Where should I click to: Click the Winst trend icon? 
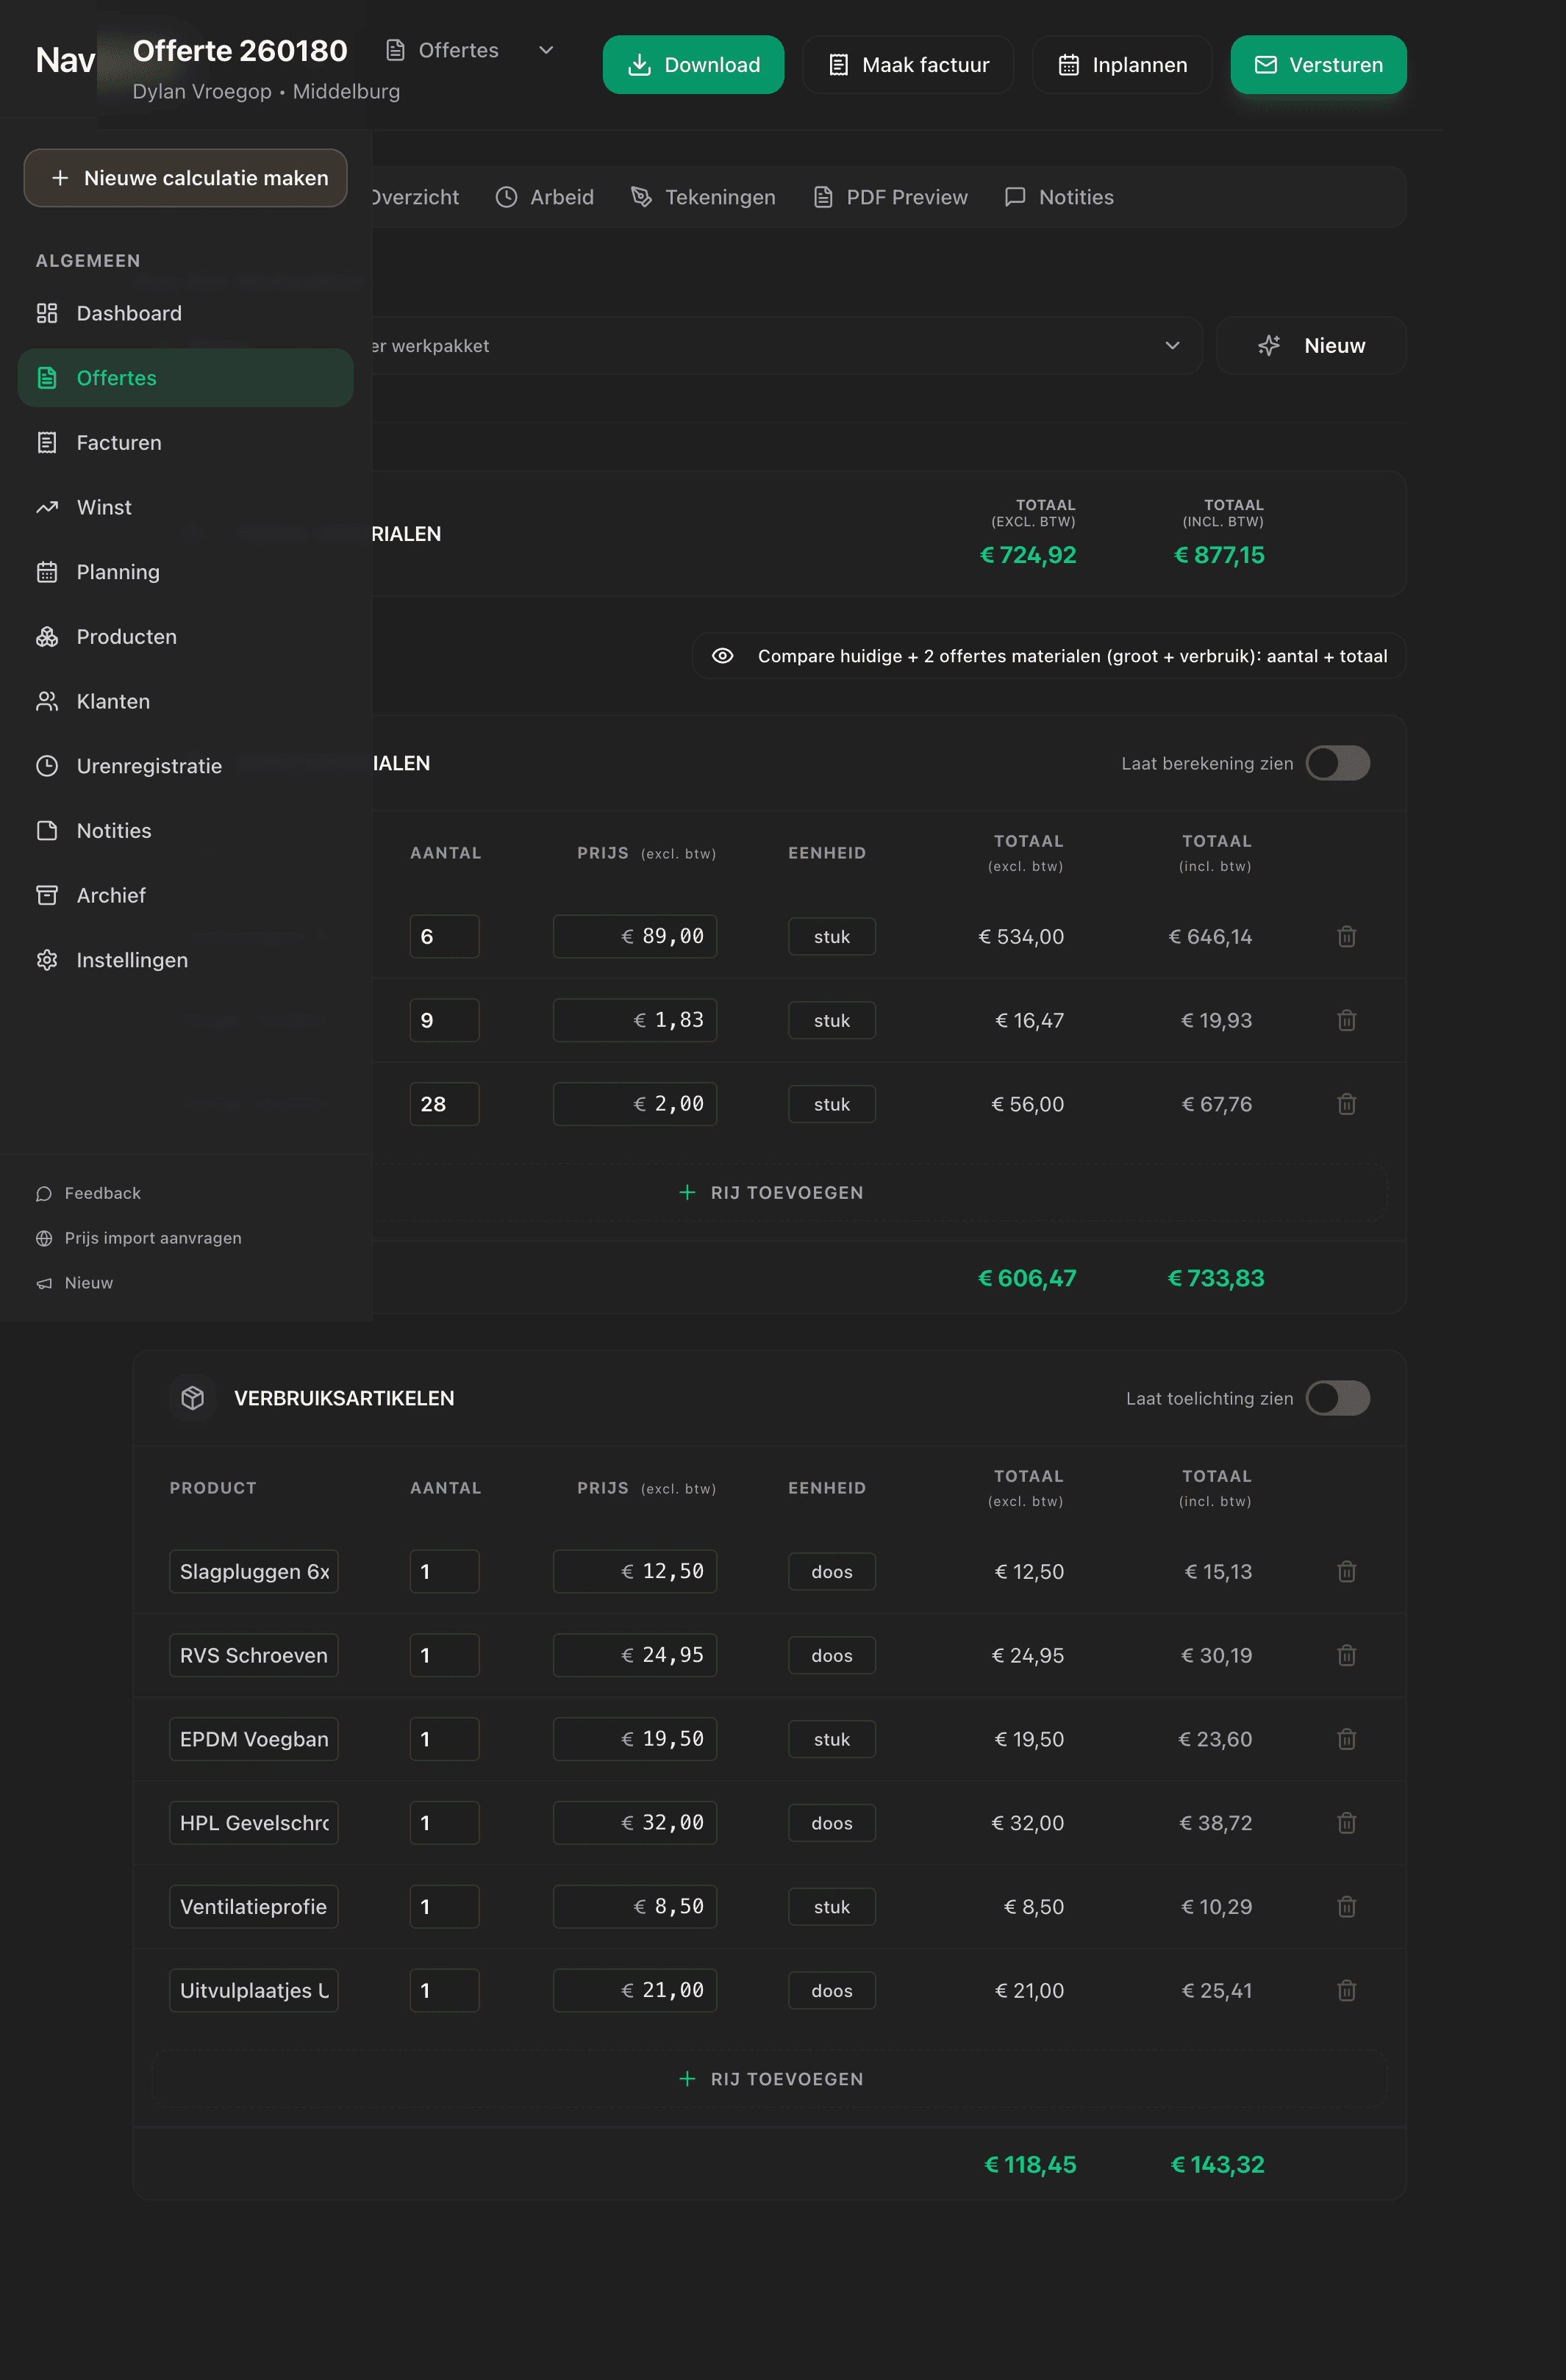coord(47,507)
